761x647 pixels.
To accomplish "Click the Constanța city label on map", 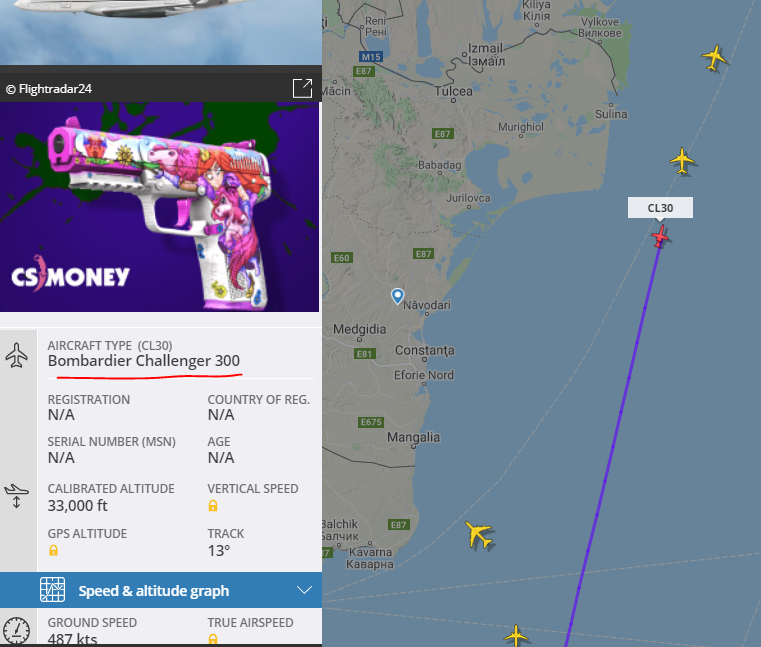I will point(425,350).
